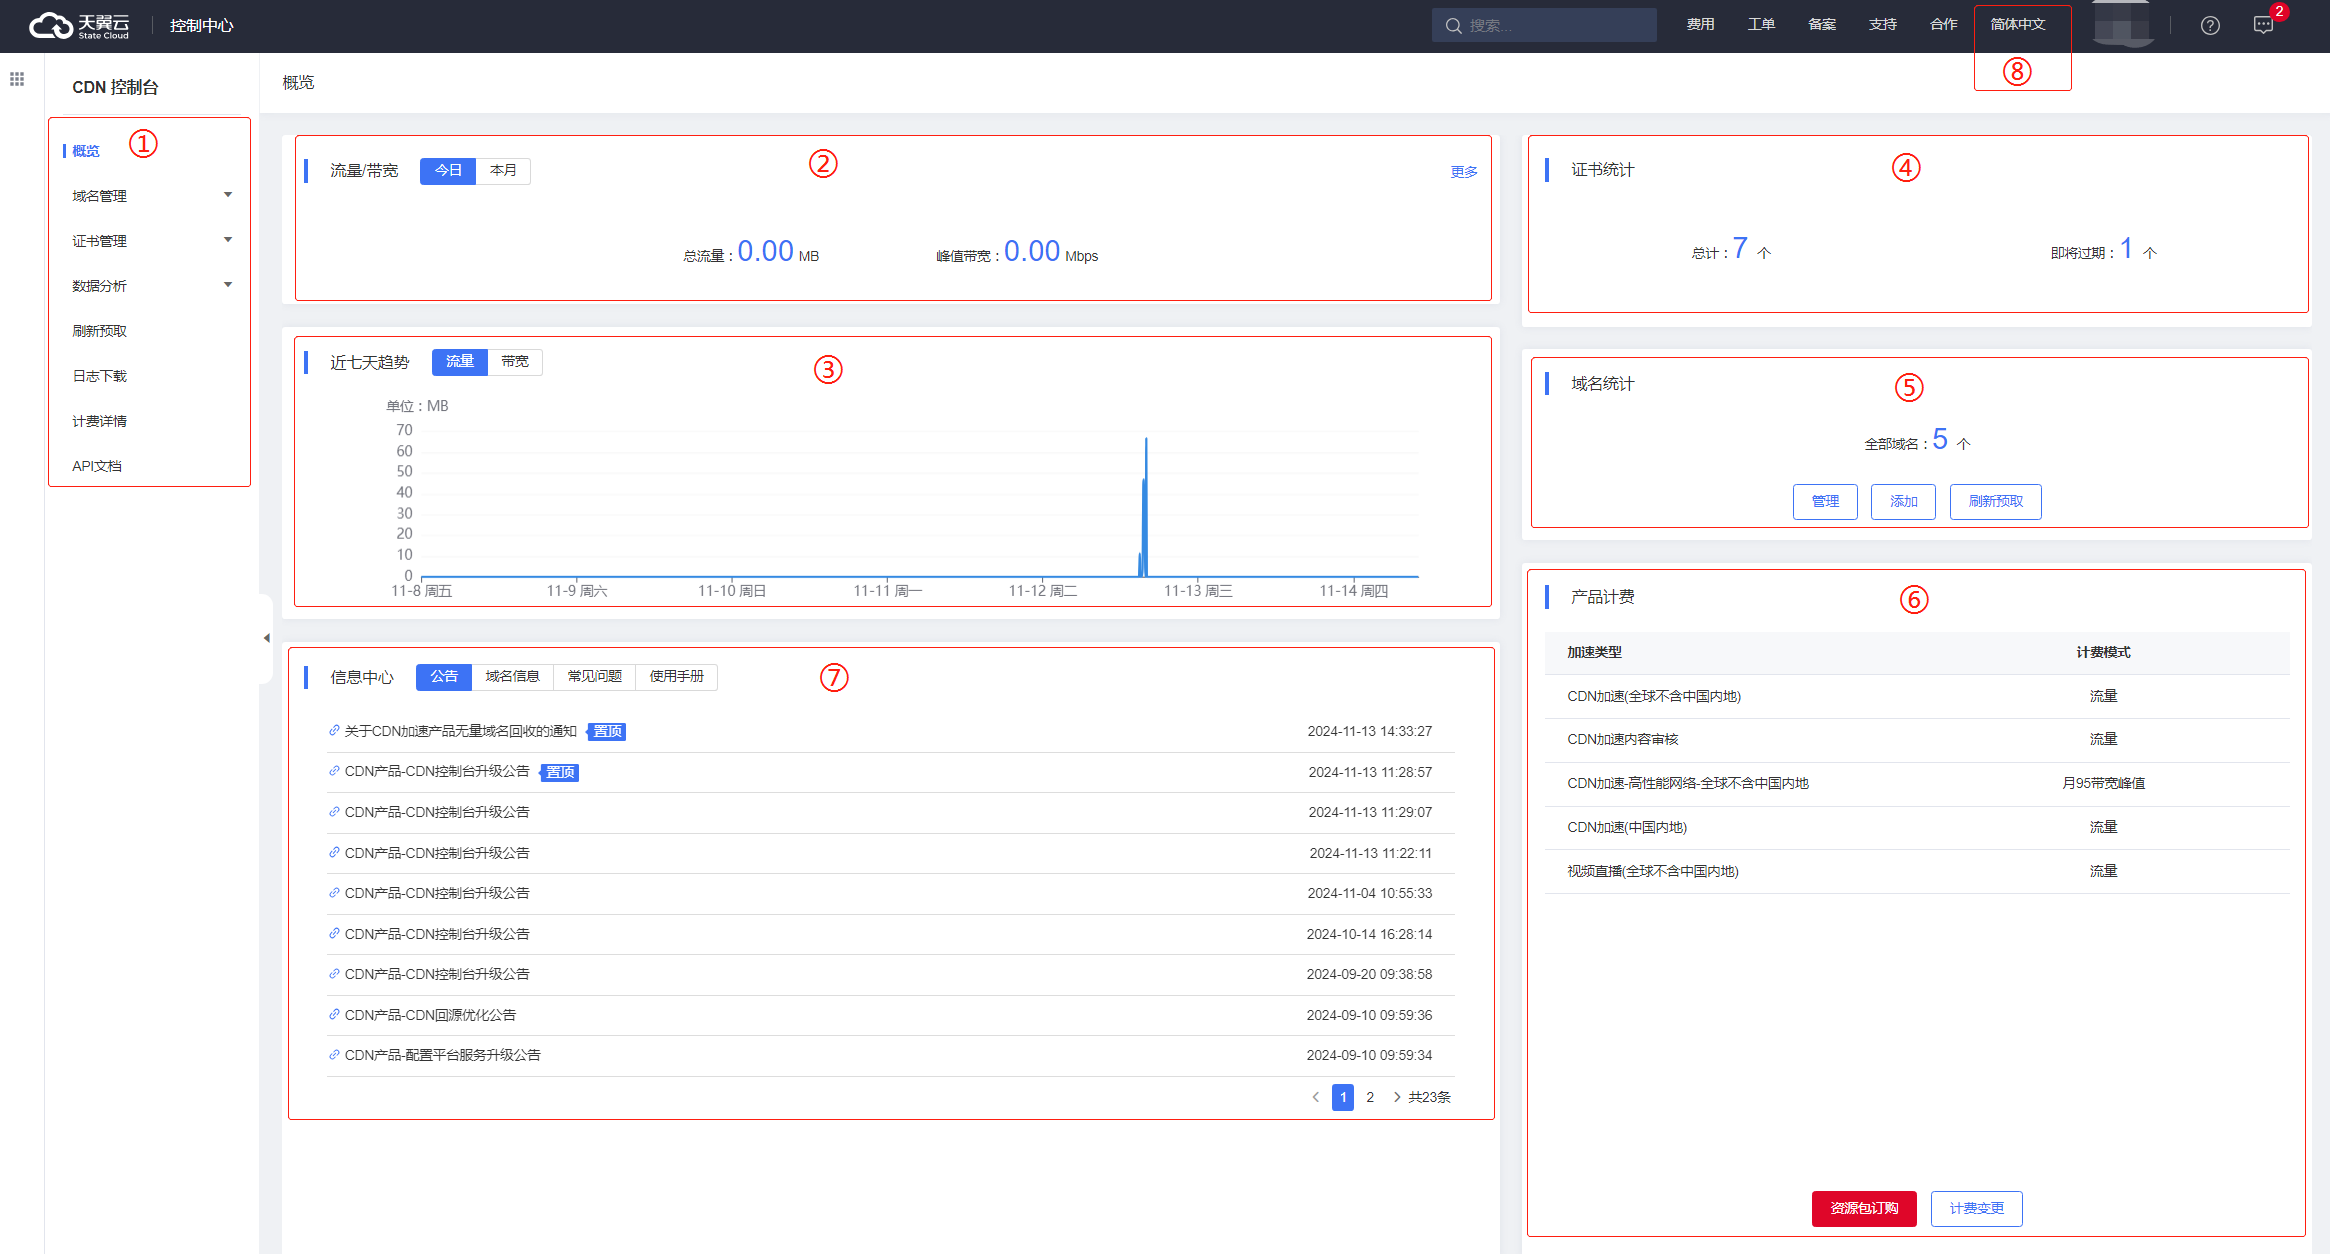Go to next announcements page arrow
The width and height of the screenshot is (2330, 1254).
1396,1097
